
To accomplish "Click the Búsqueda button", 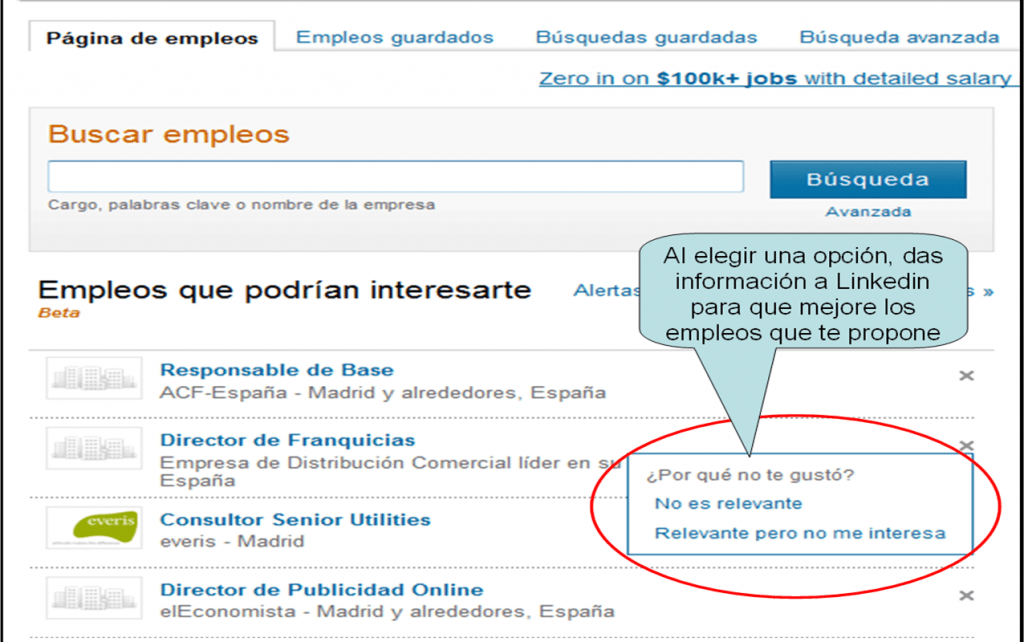I will 868,179.
